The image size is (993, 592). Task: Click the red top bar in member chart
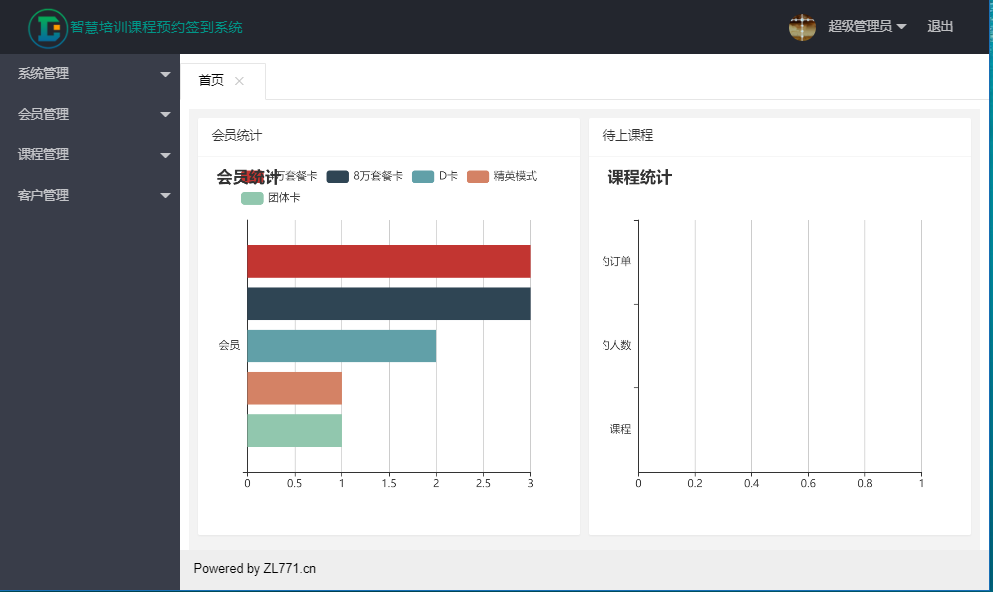tap(388, 261)
